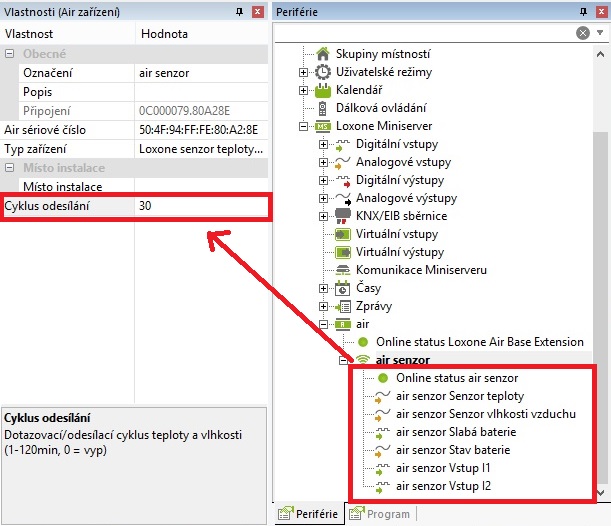Click the Komunikace Miniserveru icon
The width and height of the screenshot is (611, 526).
343,270
